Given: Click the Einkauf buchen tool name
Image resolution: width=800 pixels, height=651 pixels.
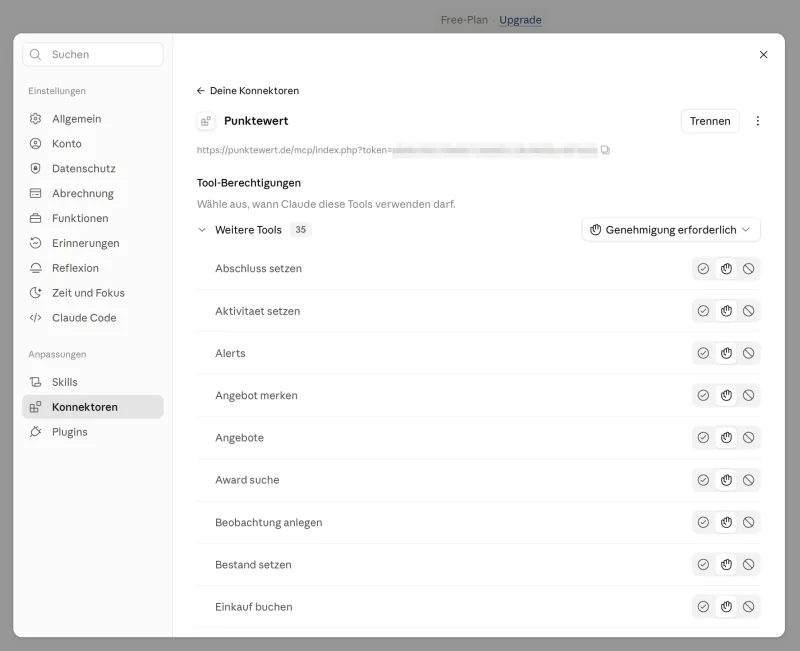Looking at the screenshot, I should pos(254,607).
